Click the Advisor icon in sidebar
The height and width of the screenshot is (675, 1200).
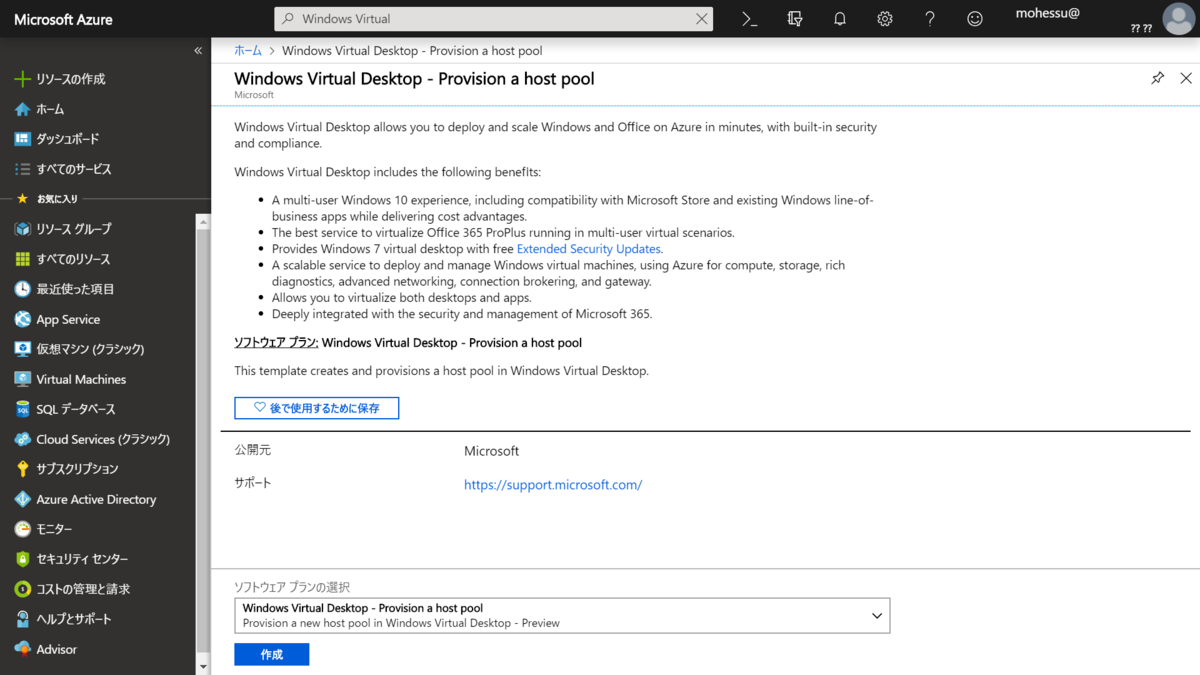coord(22,649)
